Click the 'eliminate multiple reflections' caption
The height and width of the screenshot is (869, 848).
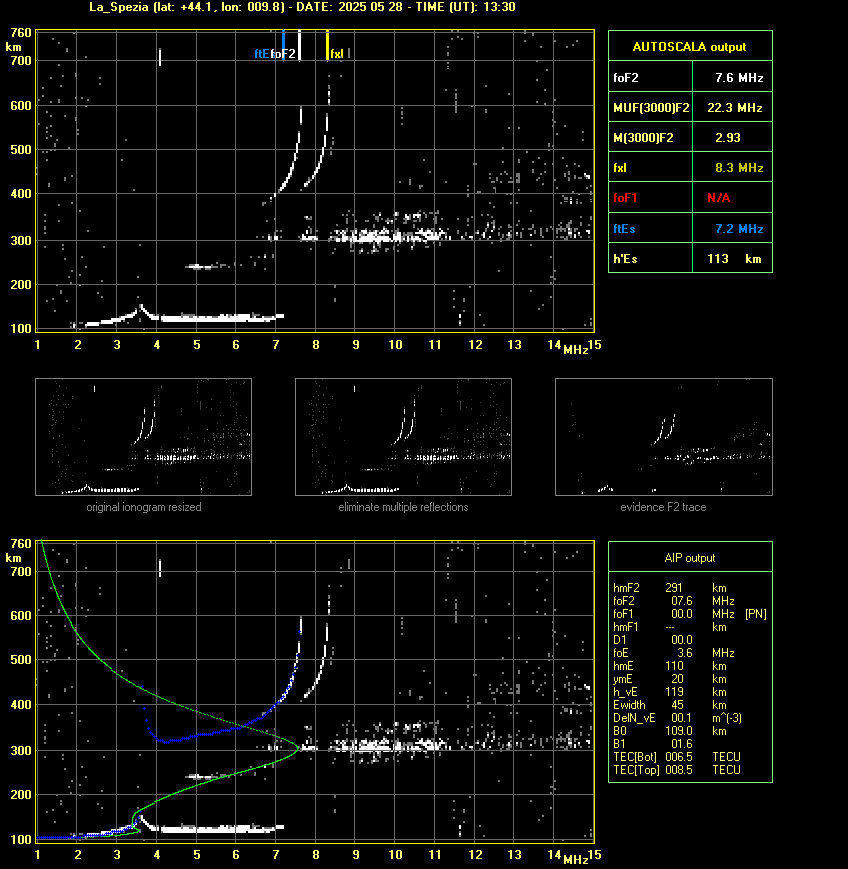tap(403, 507)
